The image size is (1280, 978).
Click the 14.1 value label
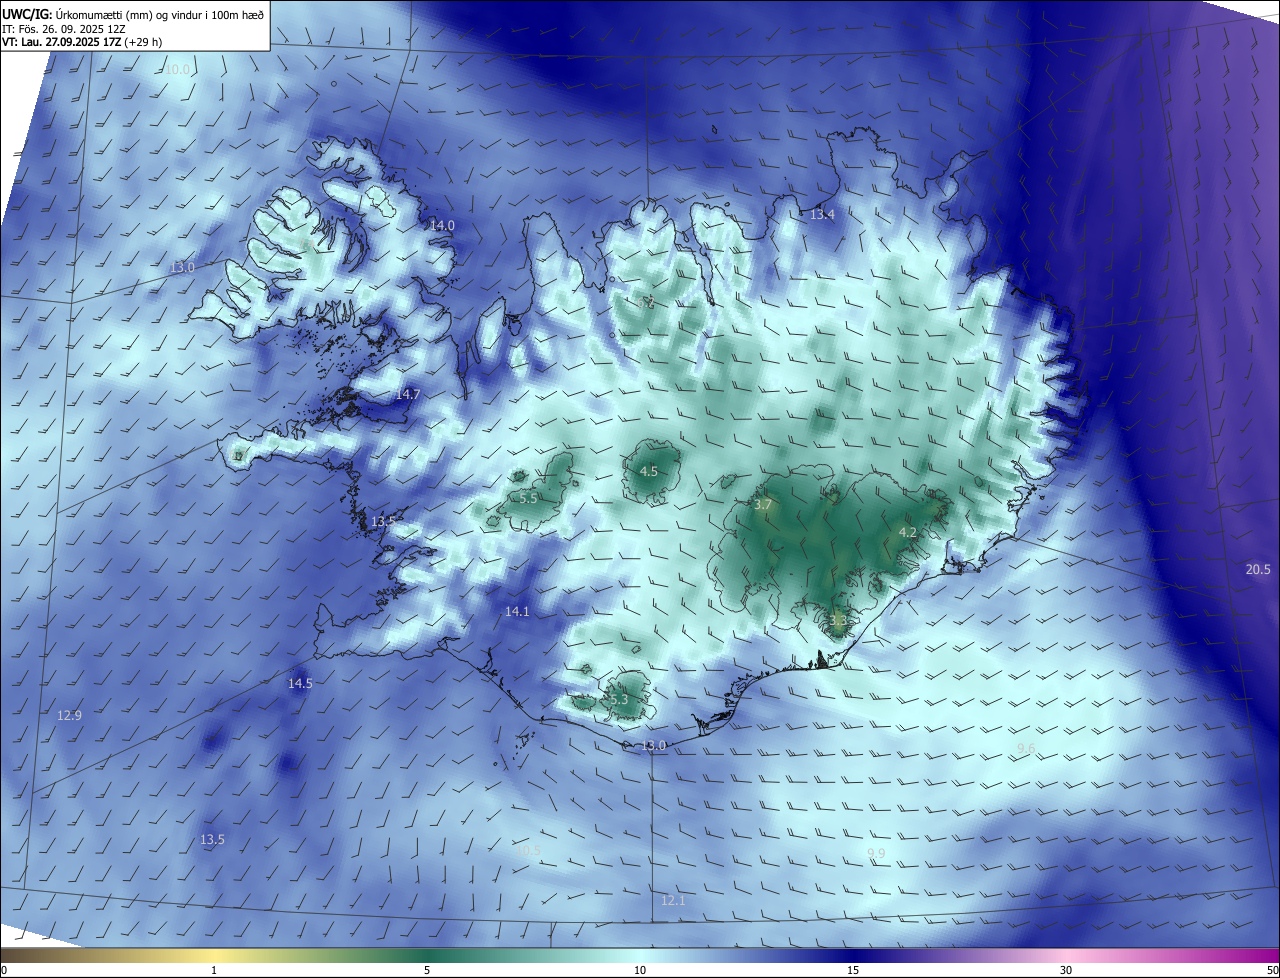pyautogui.click(x=517, y=611)
